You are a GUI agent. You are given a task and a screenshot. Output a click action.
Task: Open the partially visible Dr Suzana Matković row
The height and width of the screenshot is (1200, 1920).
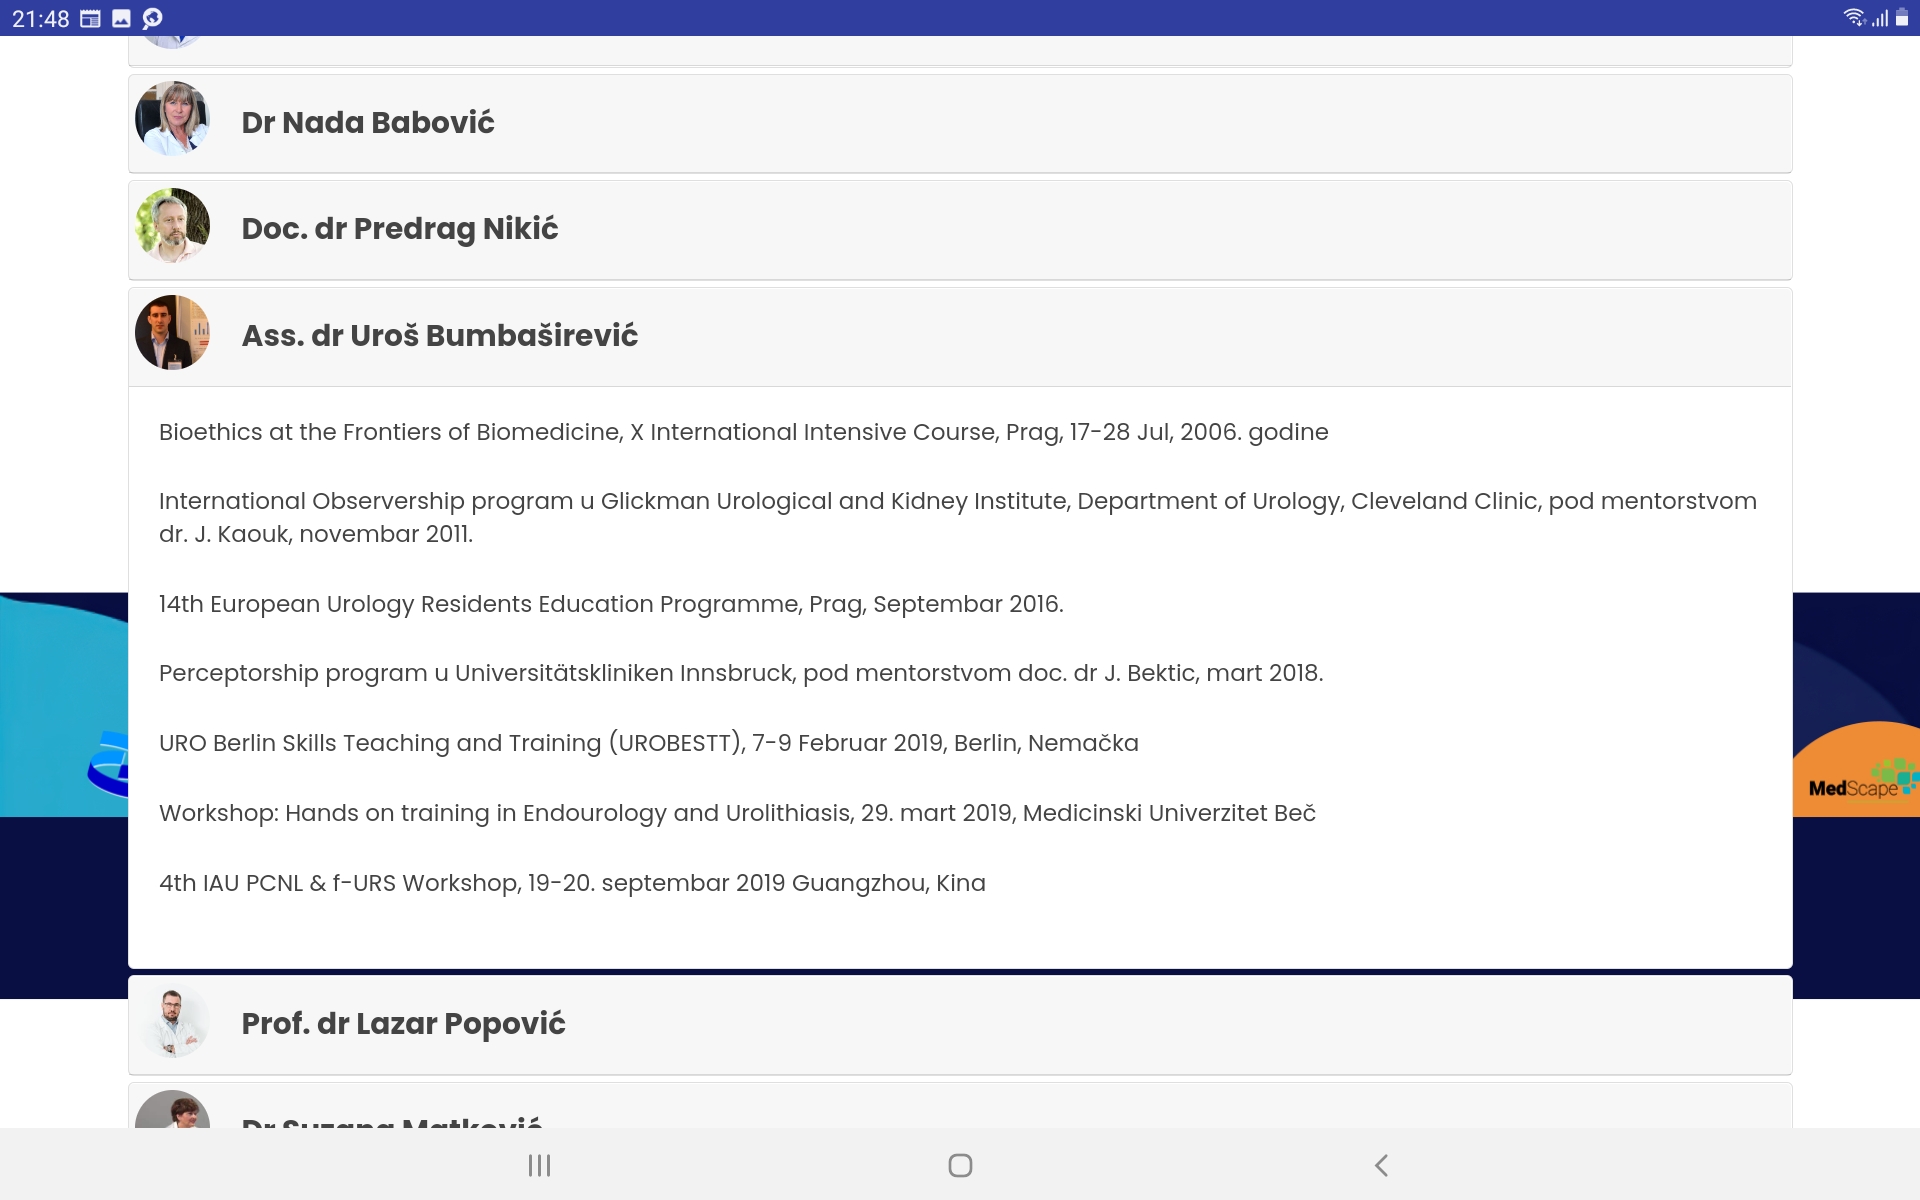coord(960,1106)
